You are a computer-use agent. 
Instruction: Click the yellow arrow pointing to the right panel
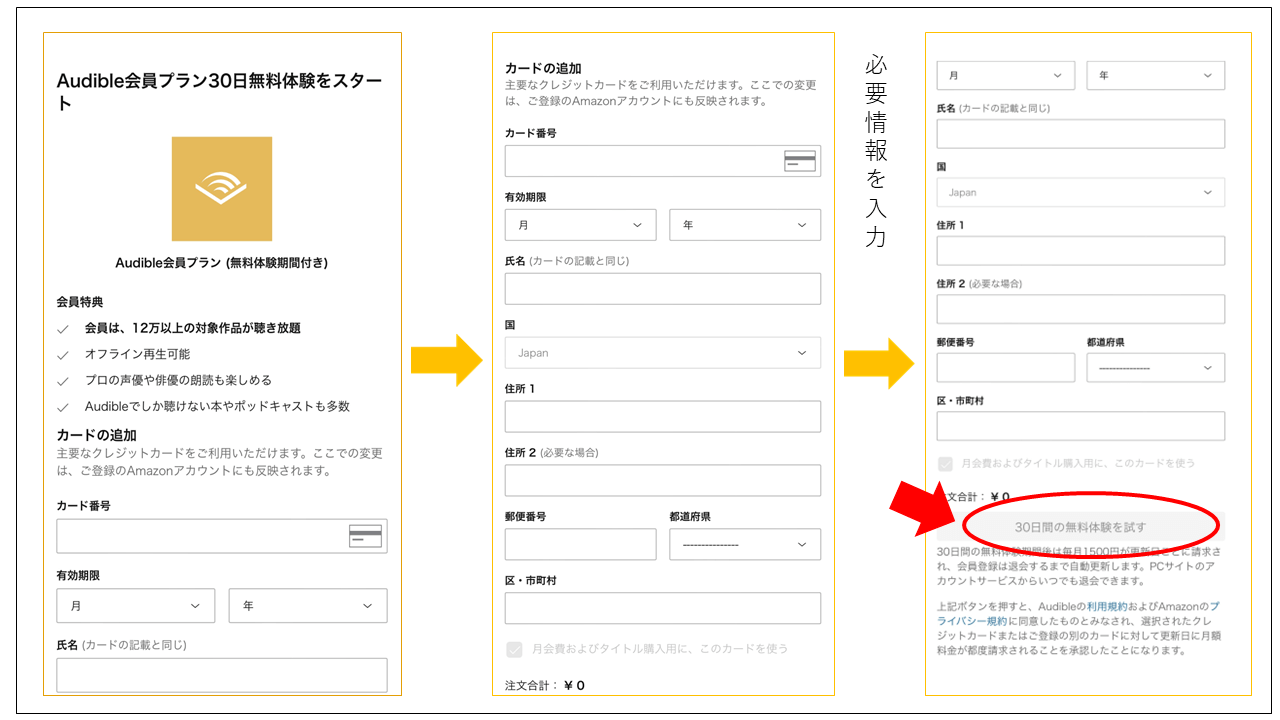(878, 363)
